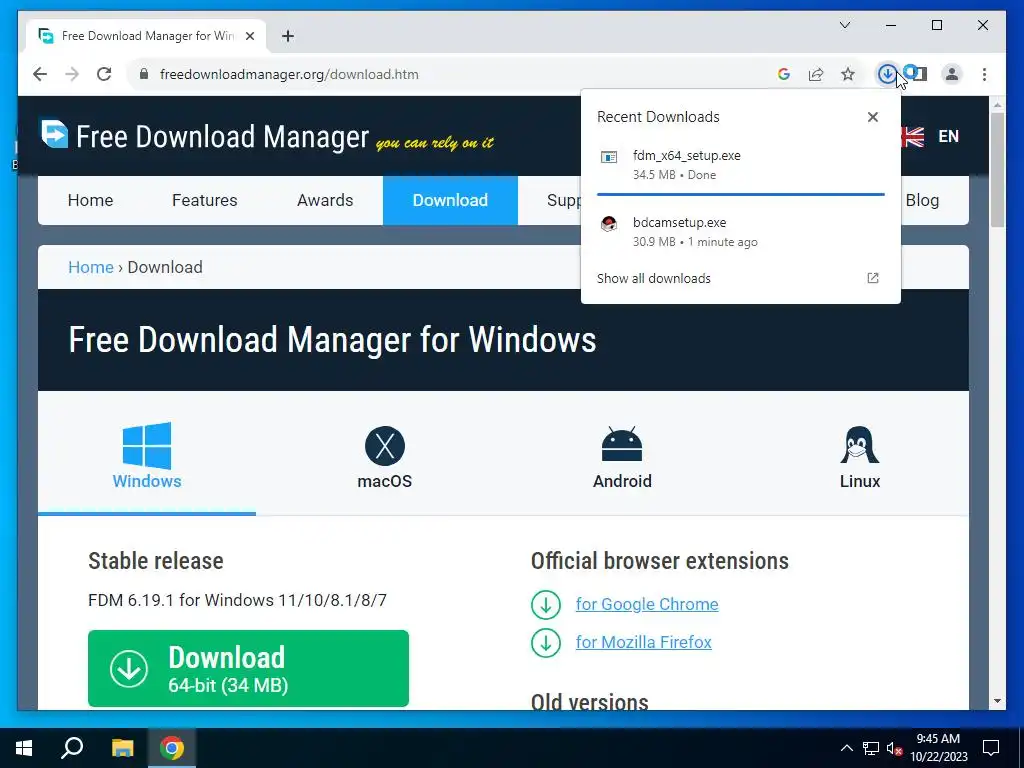Click Show all downloads
Screen dimensions: 1024x768
tap(654, 278)
